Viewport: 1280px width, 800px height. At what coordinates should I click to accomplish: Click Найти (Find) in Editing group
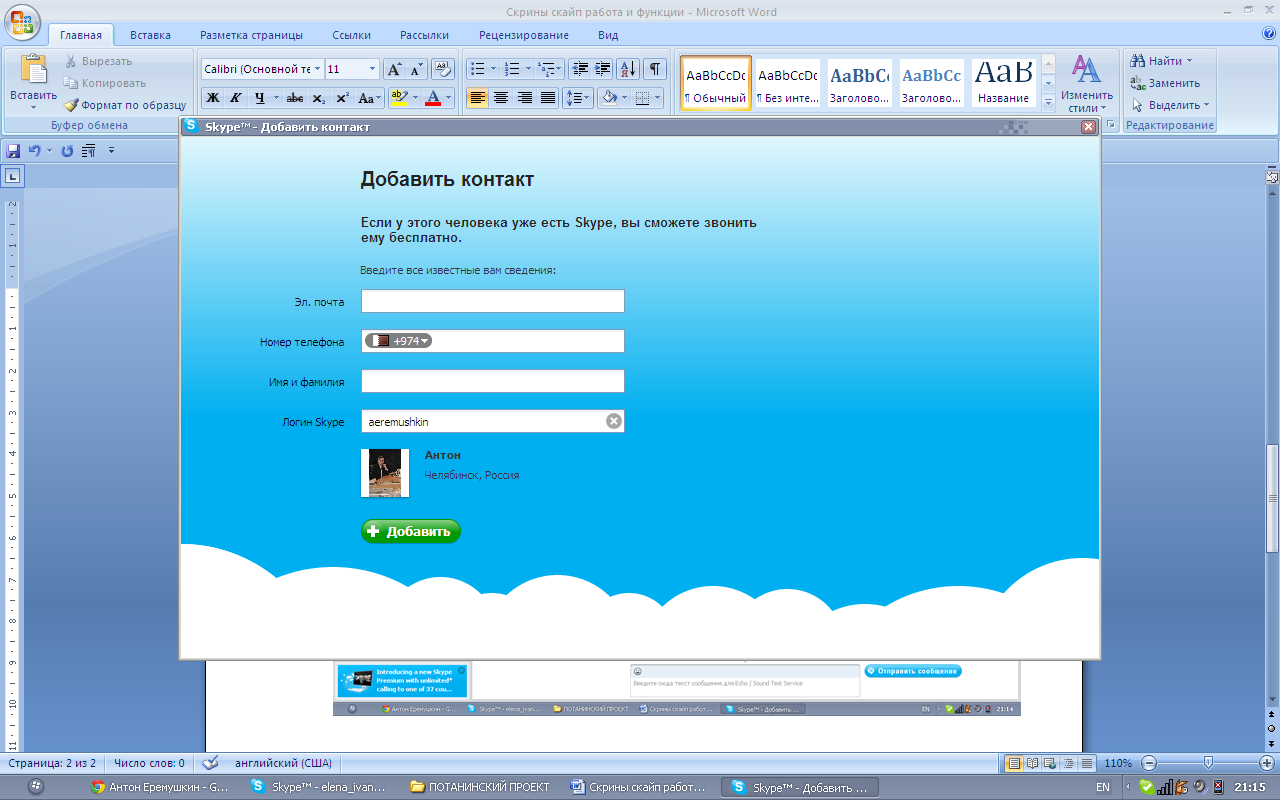(1161, 61)
